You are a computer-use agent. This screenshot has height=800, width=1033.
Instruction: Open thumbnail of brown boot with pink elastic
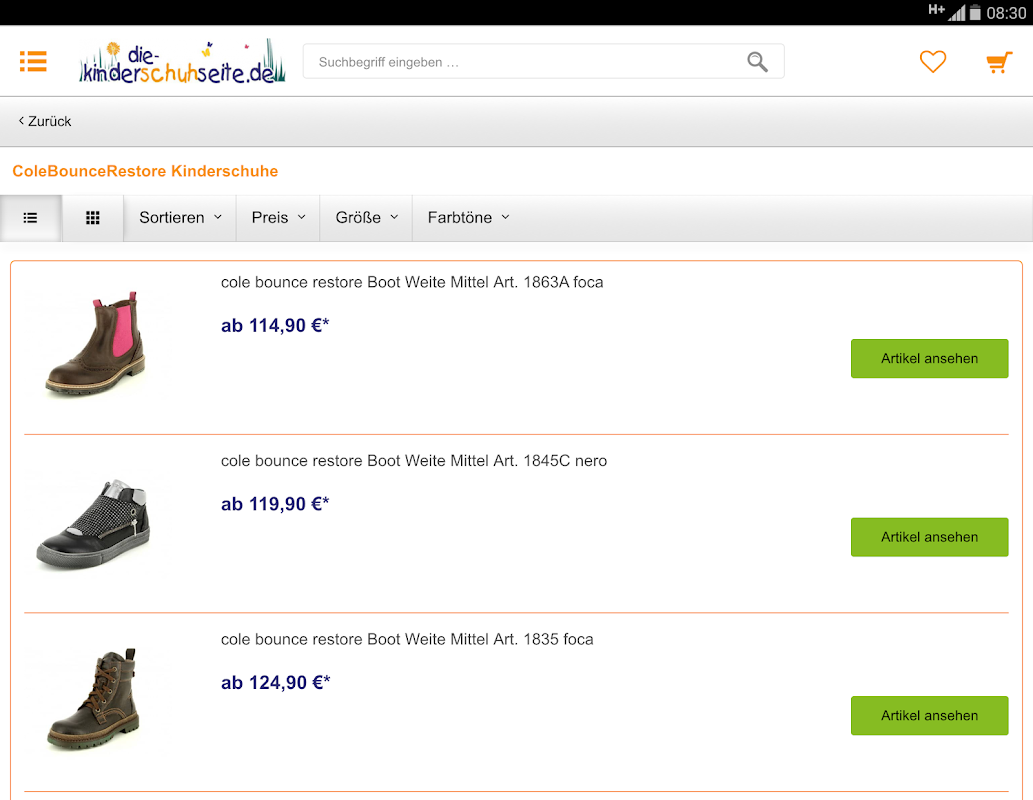[96, 344]
